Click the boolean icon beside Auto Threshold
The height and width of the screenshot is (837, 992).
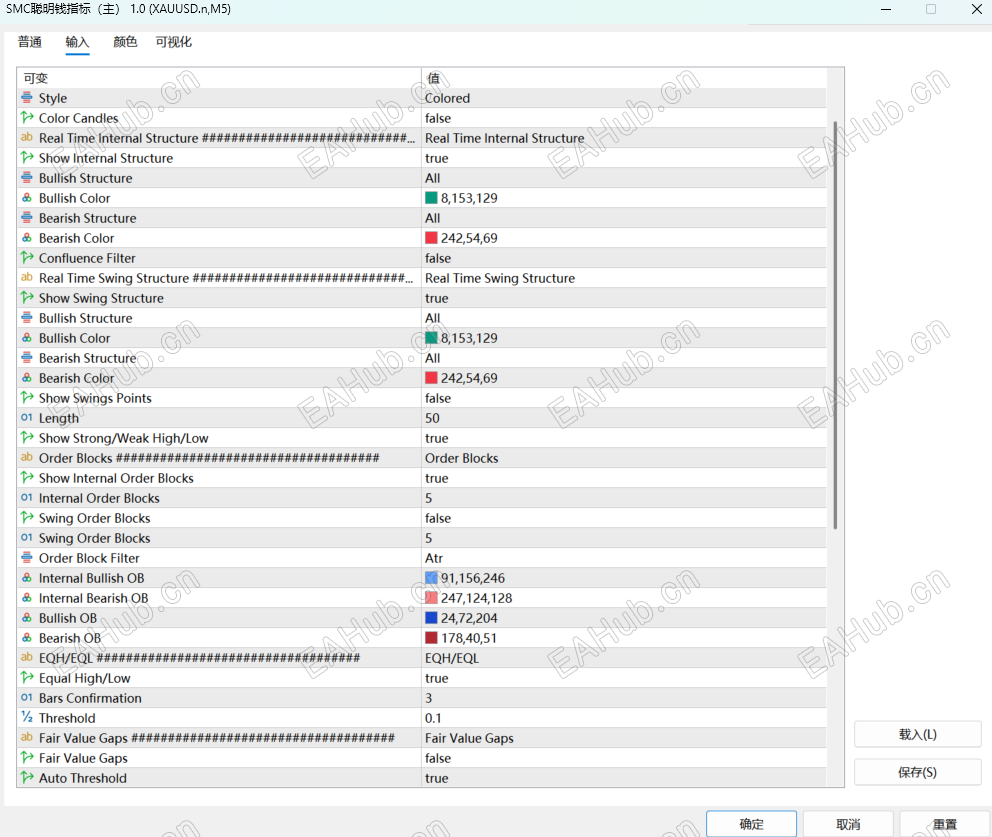click(x=27, y=778)
